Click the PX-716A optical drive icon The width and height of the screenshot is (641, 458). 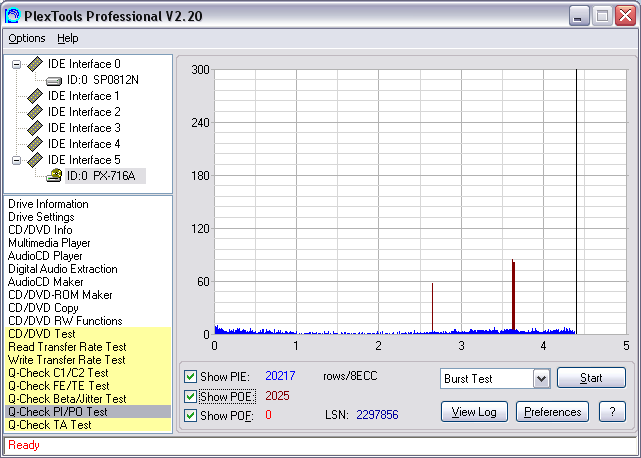click(x=54, y=175)
